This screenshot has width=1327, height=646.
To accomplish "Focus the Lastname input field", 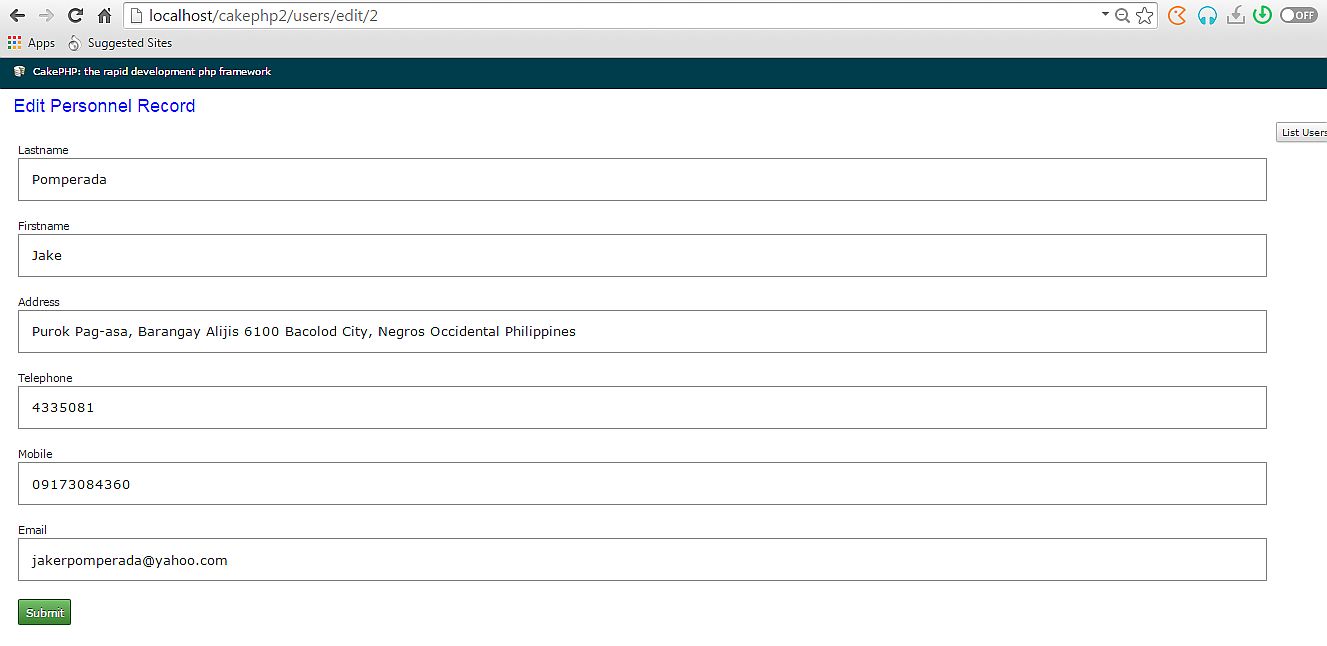I will (x=642, y=180).
